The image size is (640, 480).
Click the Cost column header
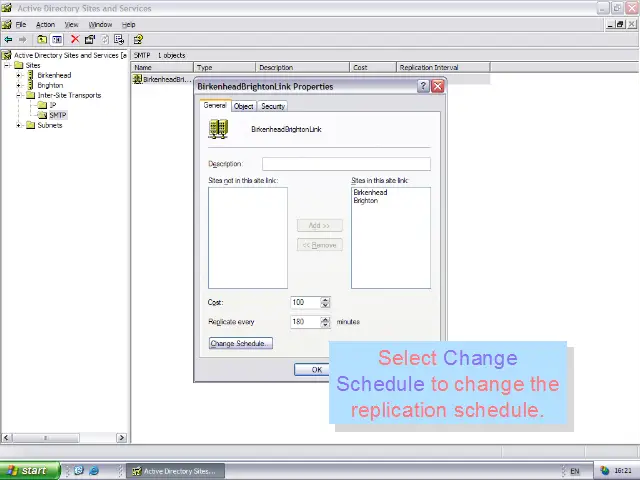[373, 67]
